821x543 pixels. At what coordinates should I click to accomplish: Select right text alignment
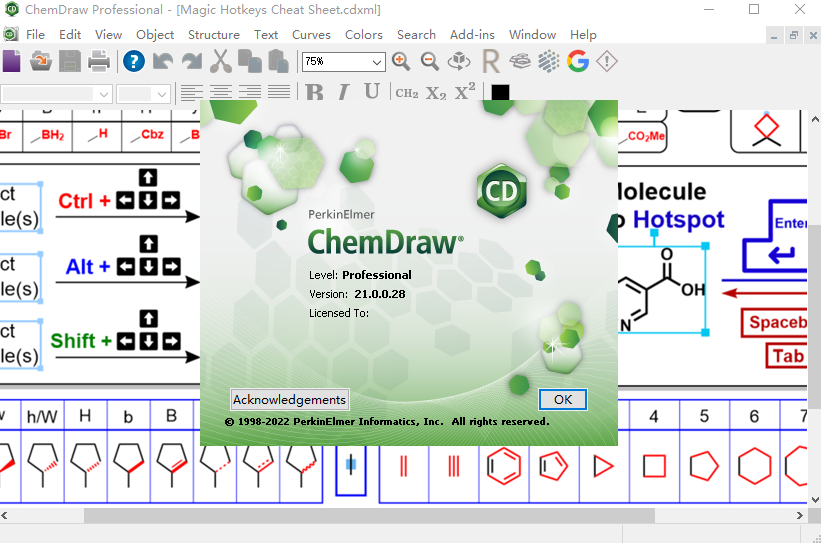click(250, 93)
